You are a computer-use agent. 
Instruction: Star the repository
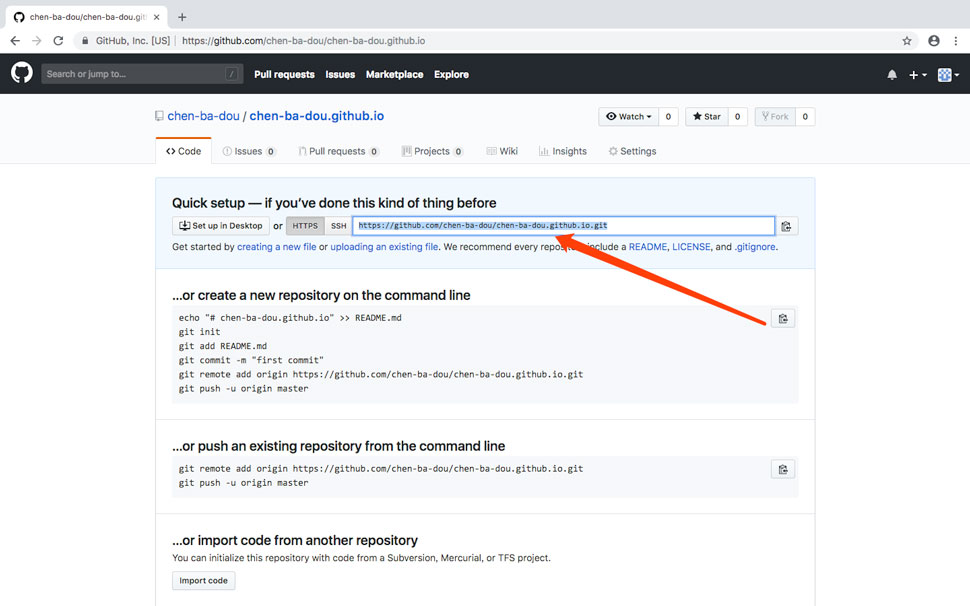pyautogui.click(x=706, y=117)
